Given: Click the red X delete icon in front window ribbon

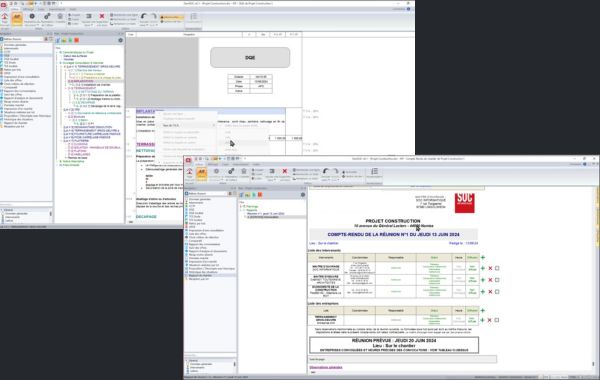Looking at the screenshot, I should point(285,171).
